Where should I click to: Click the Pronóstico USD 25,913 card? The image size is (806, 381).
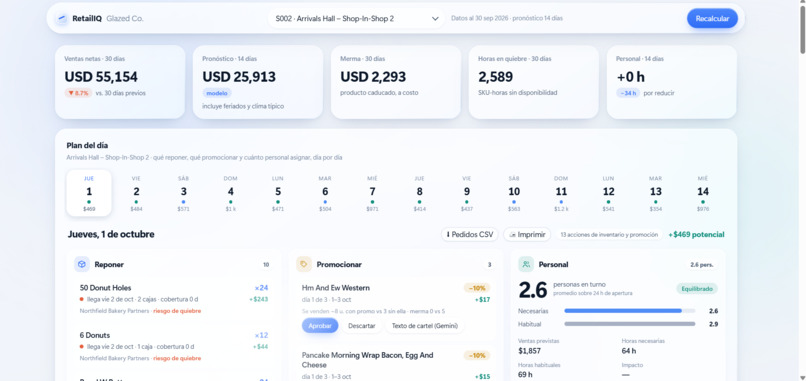pos(258,82)
